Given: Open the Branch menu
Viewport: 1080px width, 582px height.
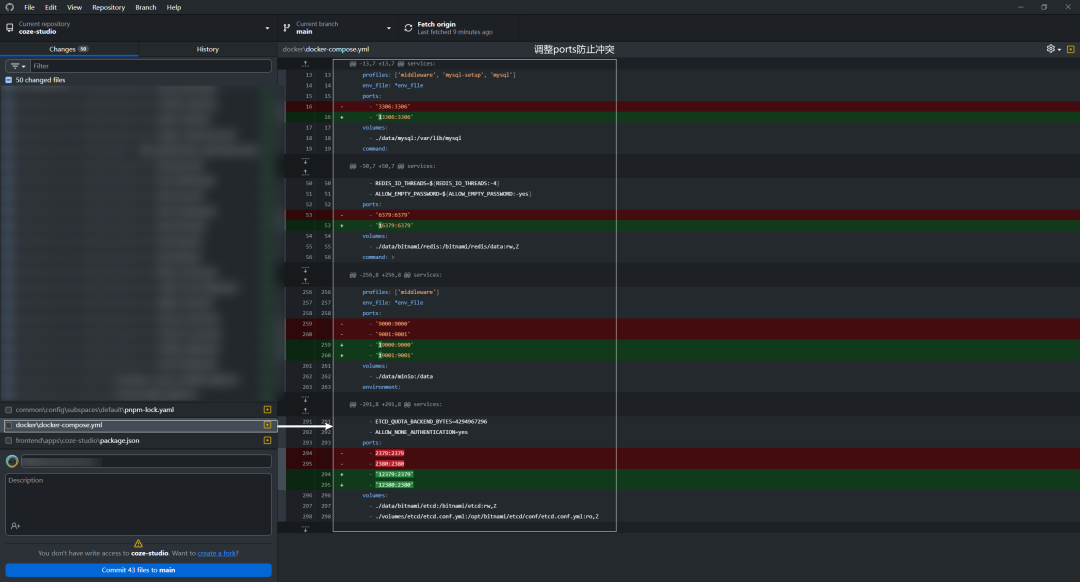Looking at the screenshot, I should [145, 8].
